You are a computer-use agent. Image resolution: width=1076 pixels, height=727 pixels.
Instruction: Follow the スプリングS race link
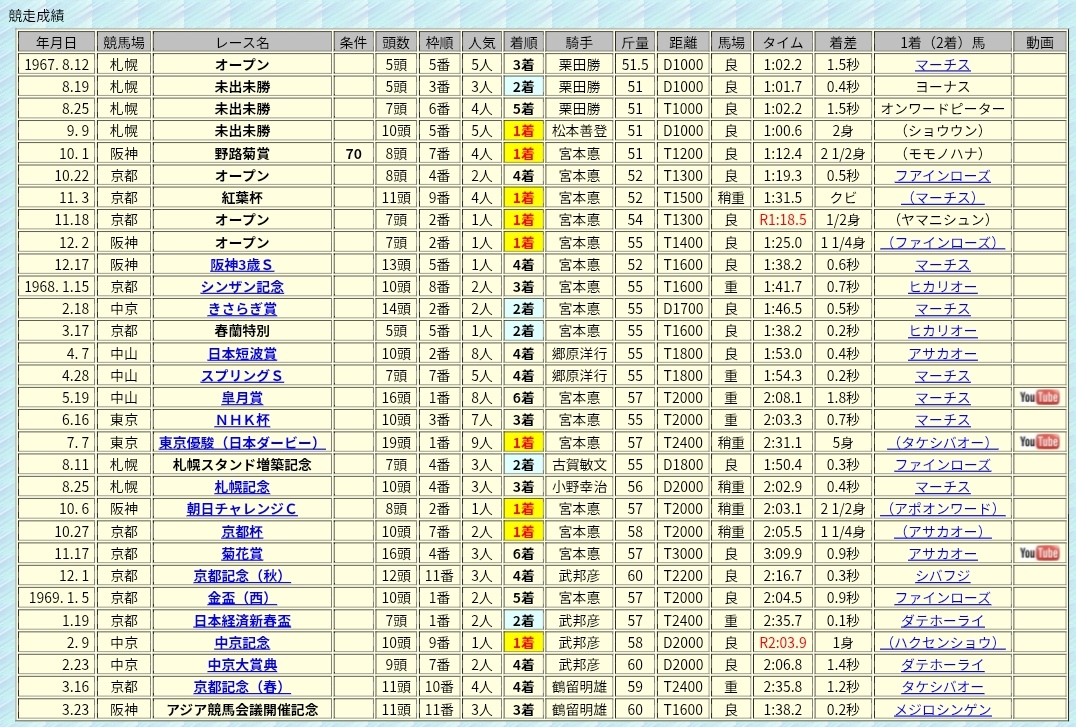click(x=242, y=376)
